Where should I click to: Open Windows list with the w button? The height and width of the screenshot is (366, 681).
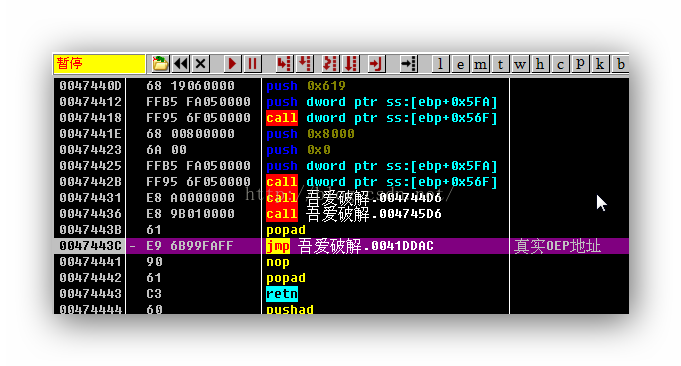[520, 64]
